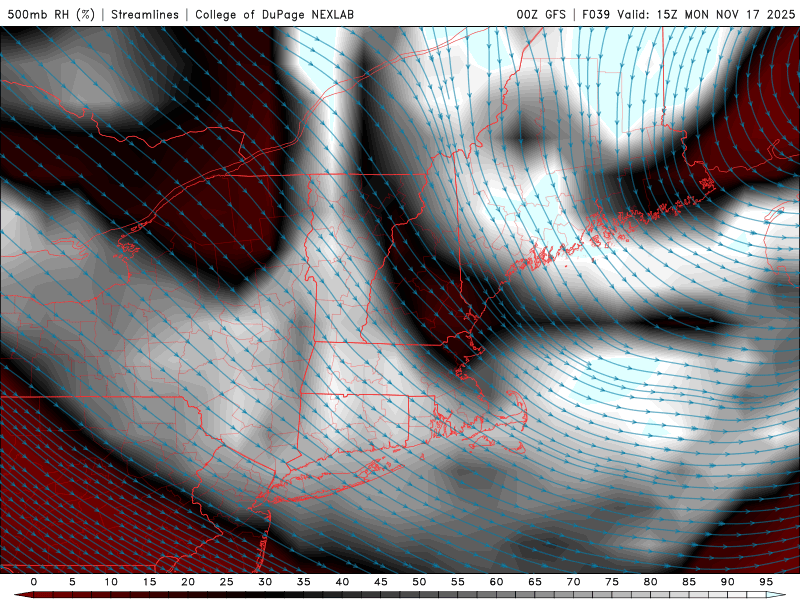
Task: Click the 45 tick label on the color scale
Action: point(381,582)
